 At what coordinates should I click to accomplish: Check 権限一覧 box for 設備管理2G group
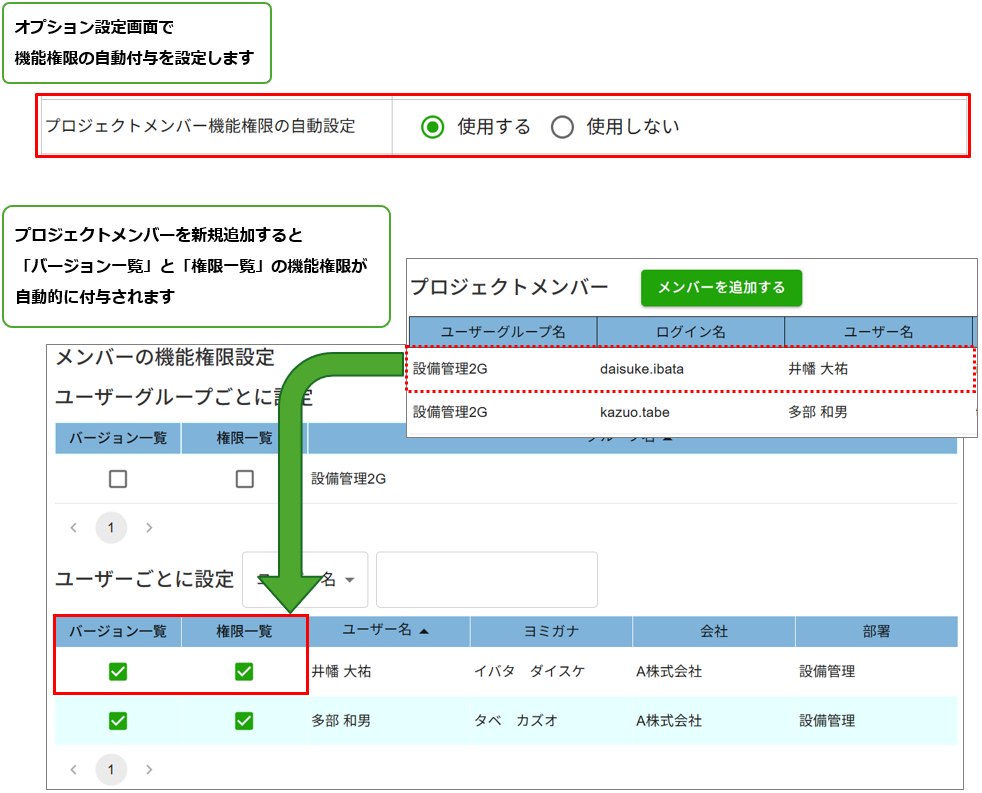245,479
